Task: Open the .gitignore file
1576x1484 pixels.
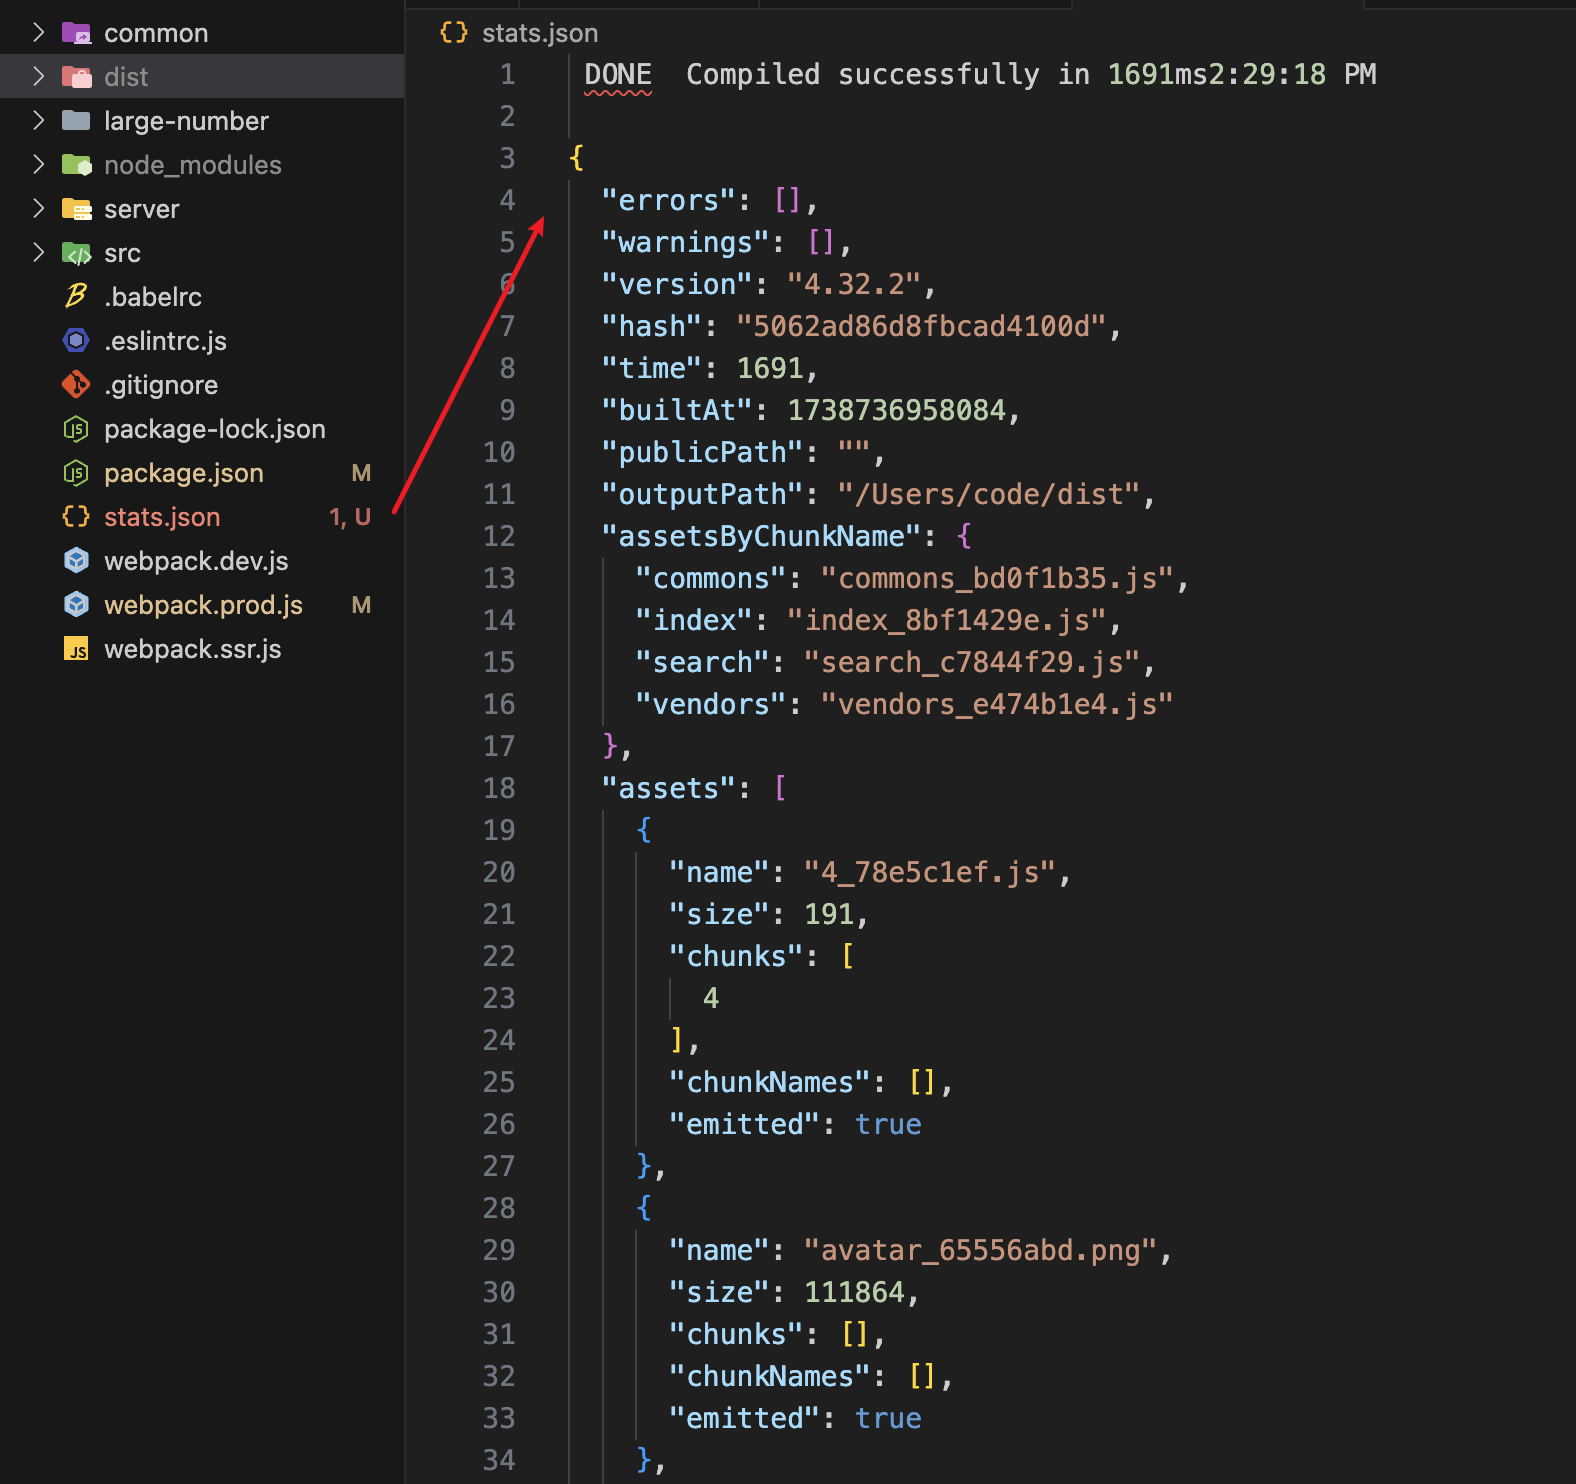Action: click(160, 385)
